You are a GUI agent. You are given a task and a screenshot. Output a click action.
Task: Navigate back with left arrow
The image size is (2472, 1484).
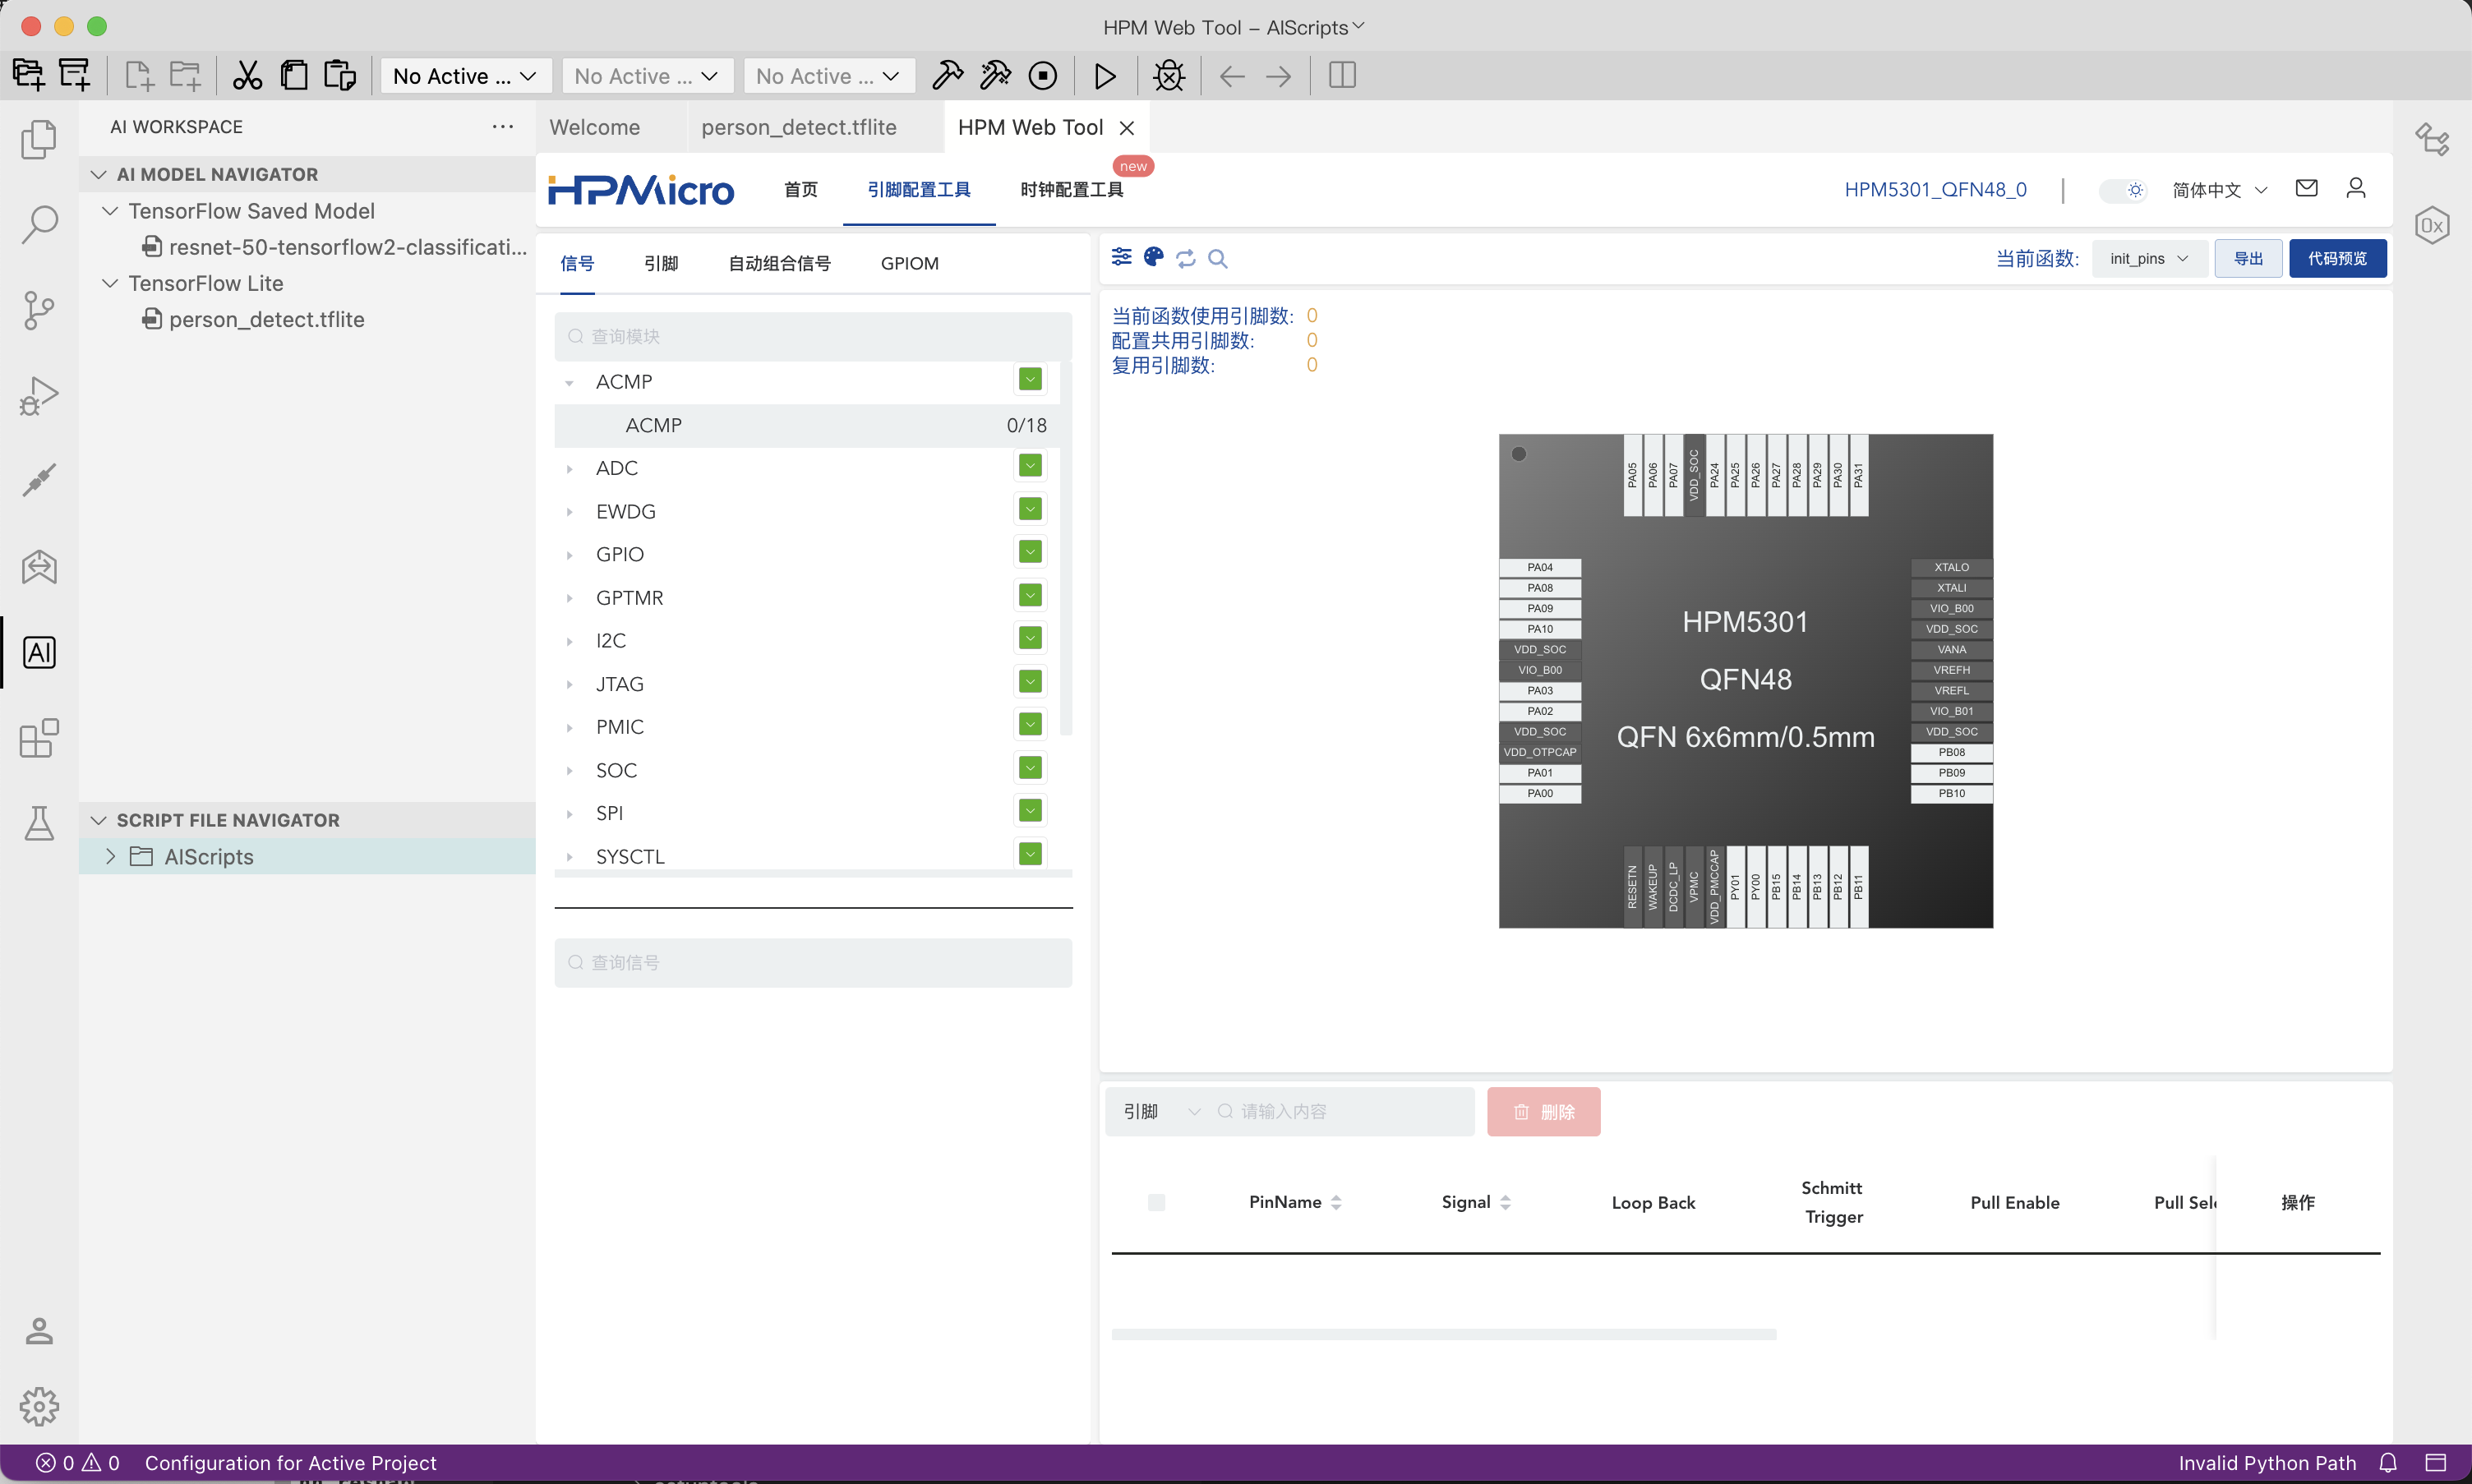[x=1232, y=76]
